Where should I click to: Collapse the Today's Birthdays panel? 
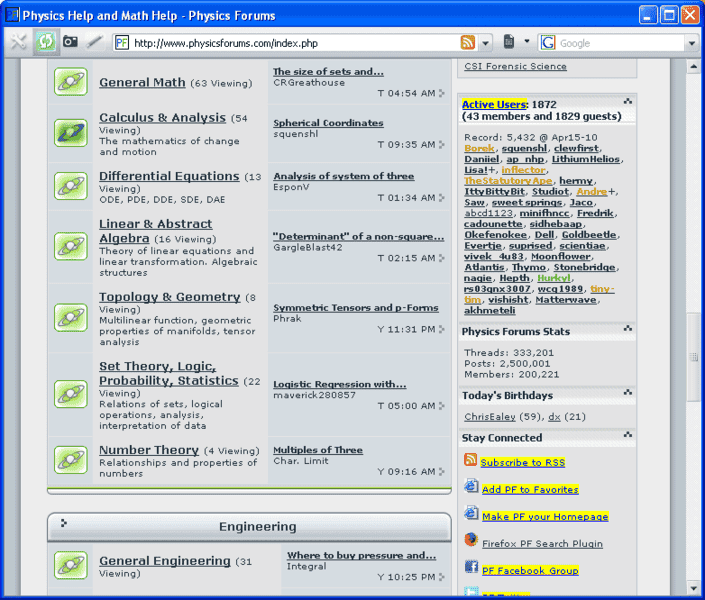(628, 393)
